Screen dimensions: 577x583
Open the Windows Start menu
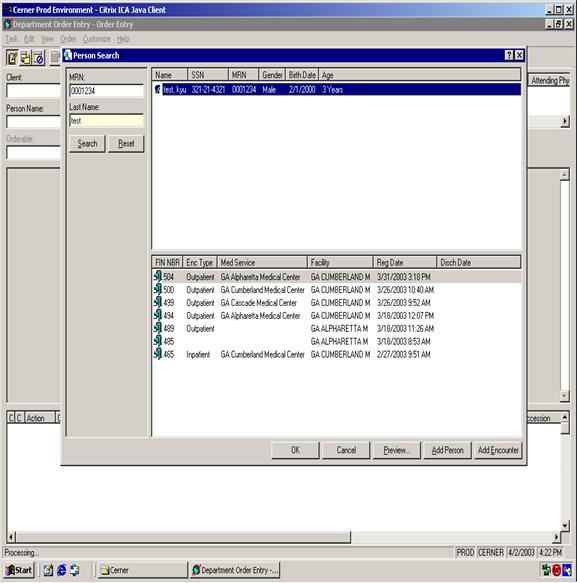coord(19,570)
